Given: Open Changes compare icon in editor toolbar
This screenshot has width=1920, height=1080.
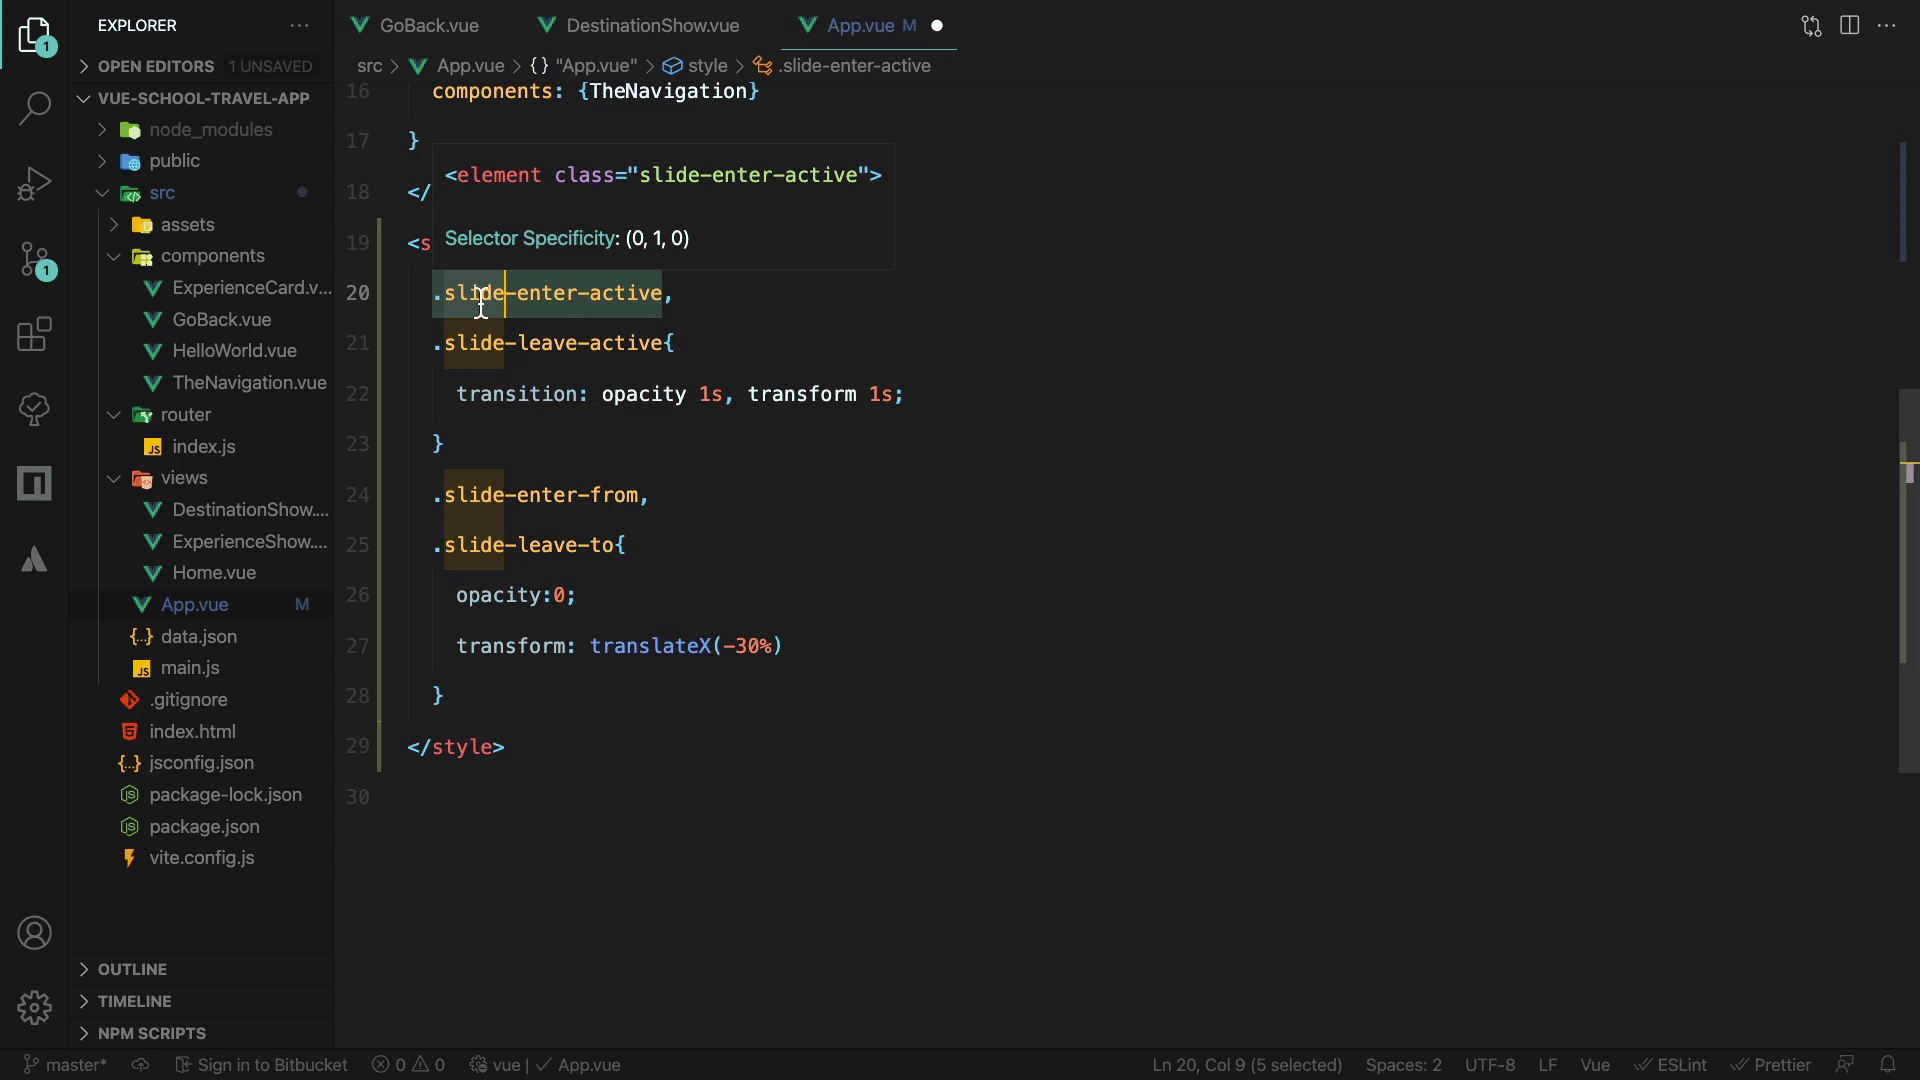Looking at the screenshot, I should coord(1811,26).
